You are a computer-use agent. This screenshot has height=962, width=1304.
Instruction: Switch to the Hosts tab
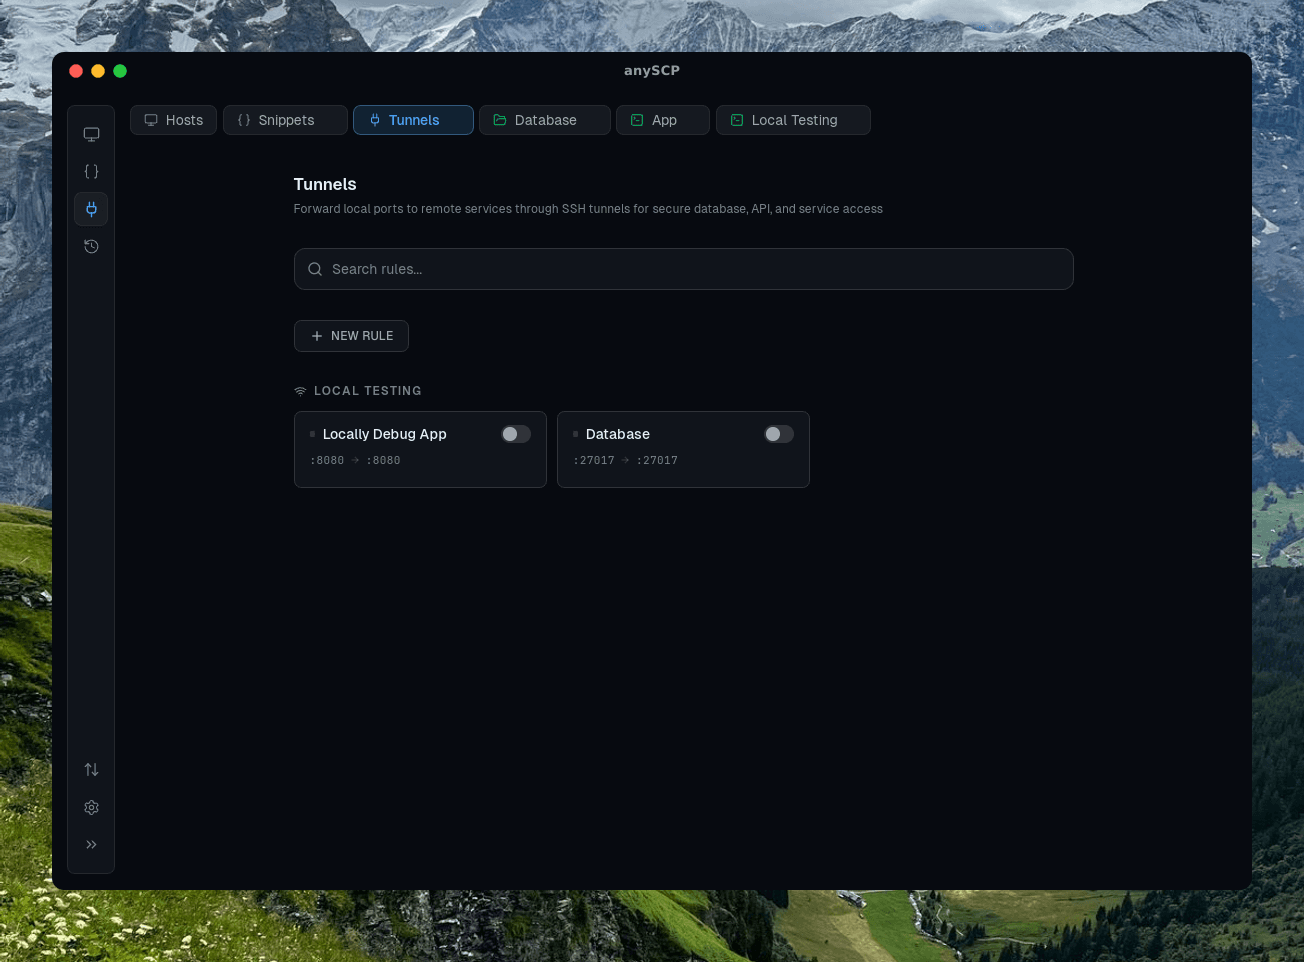click(173, 120)
